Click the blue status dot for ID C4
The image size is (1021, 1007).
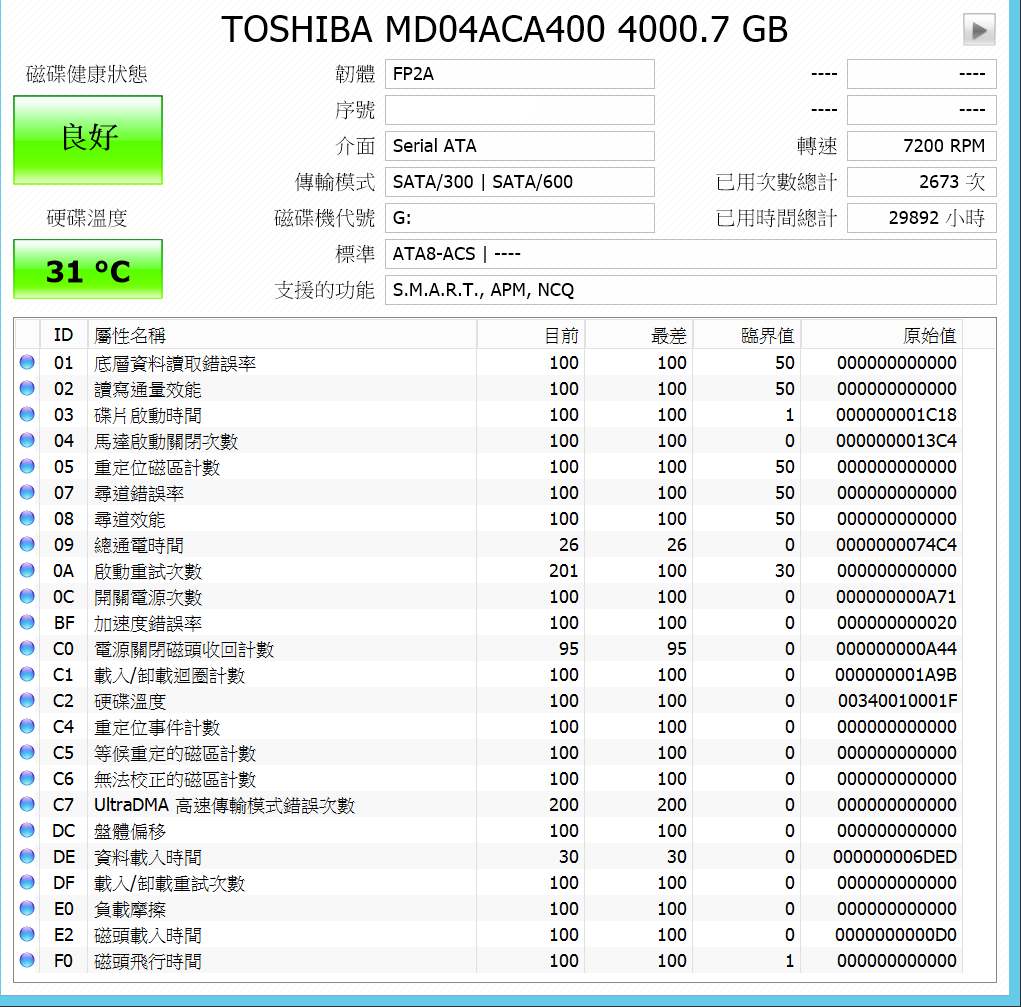(x=27, y=726)
